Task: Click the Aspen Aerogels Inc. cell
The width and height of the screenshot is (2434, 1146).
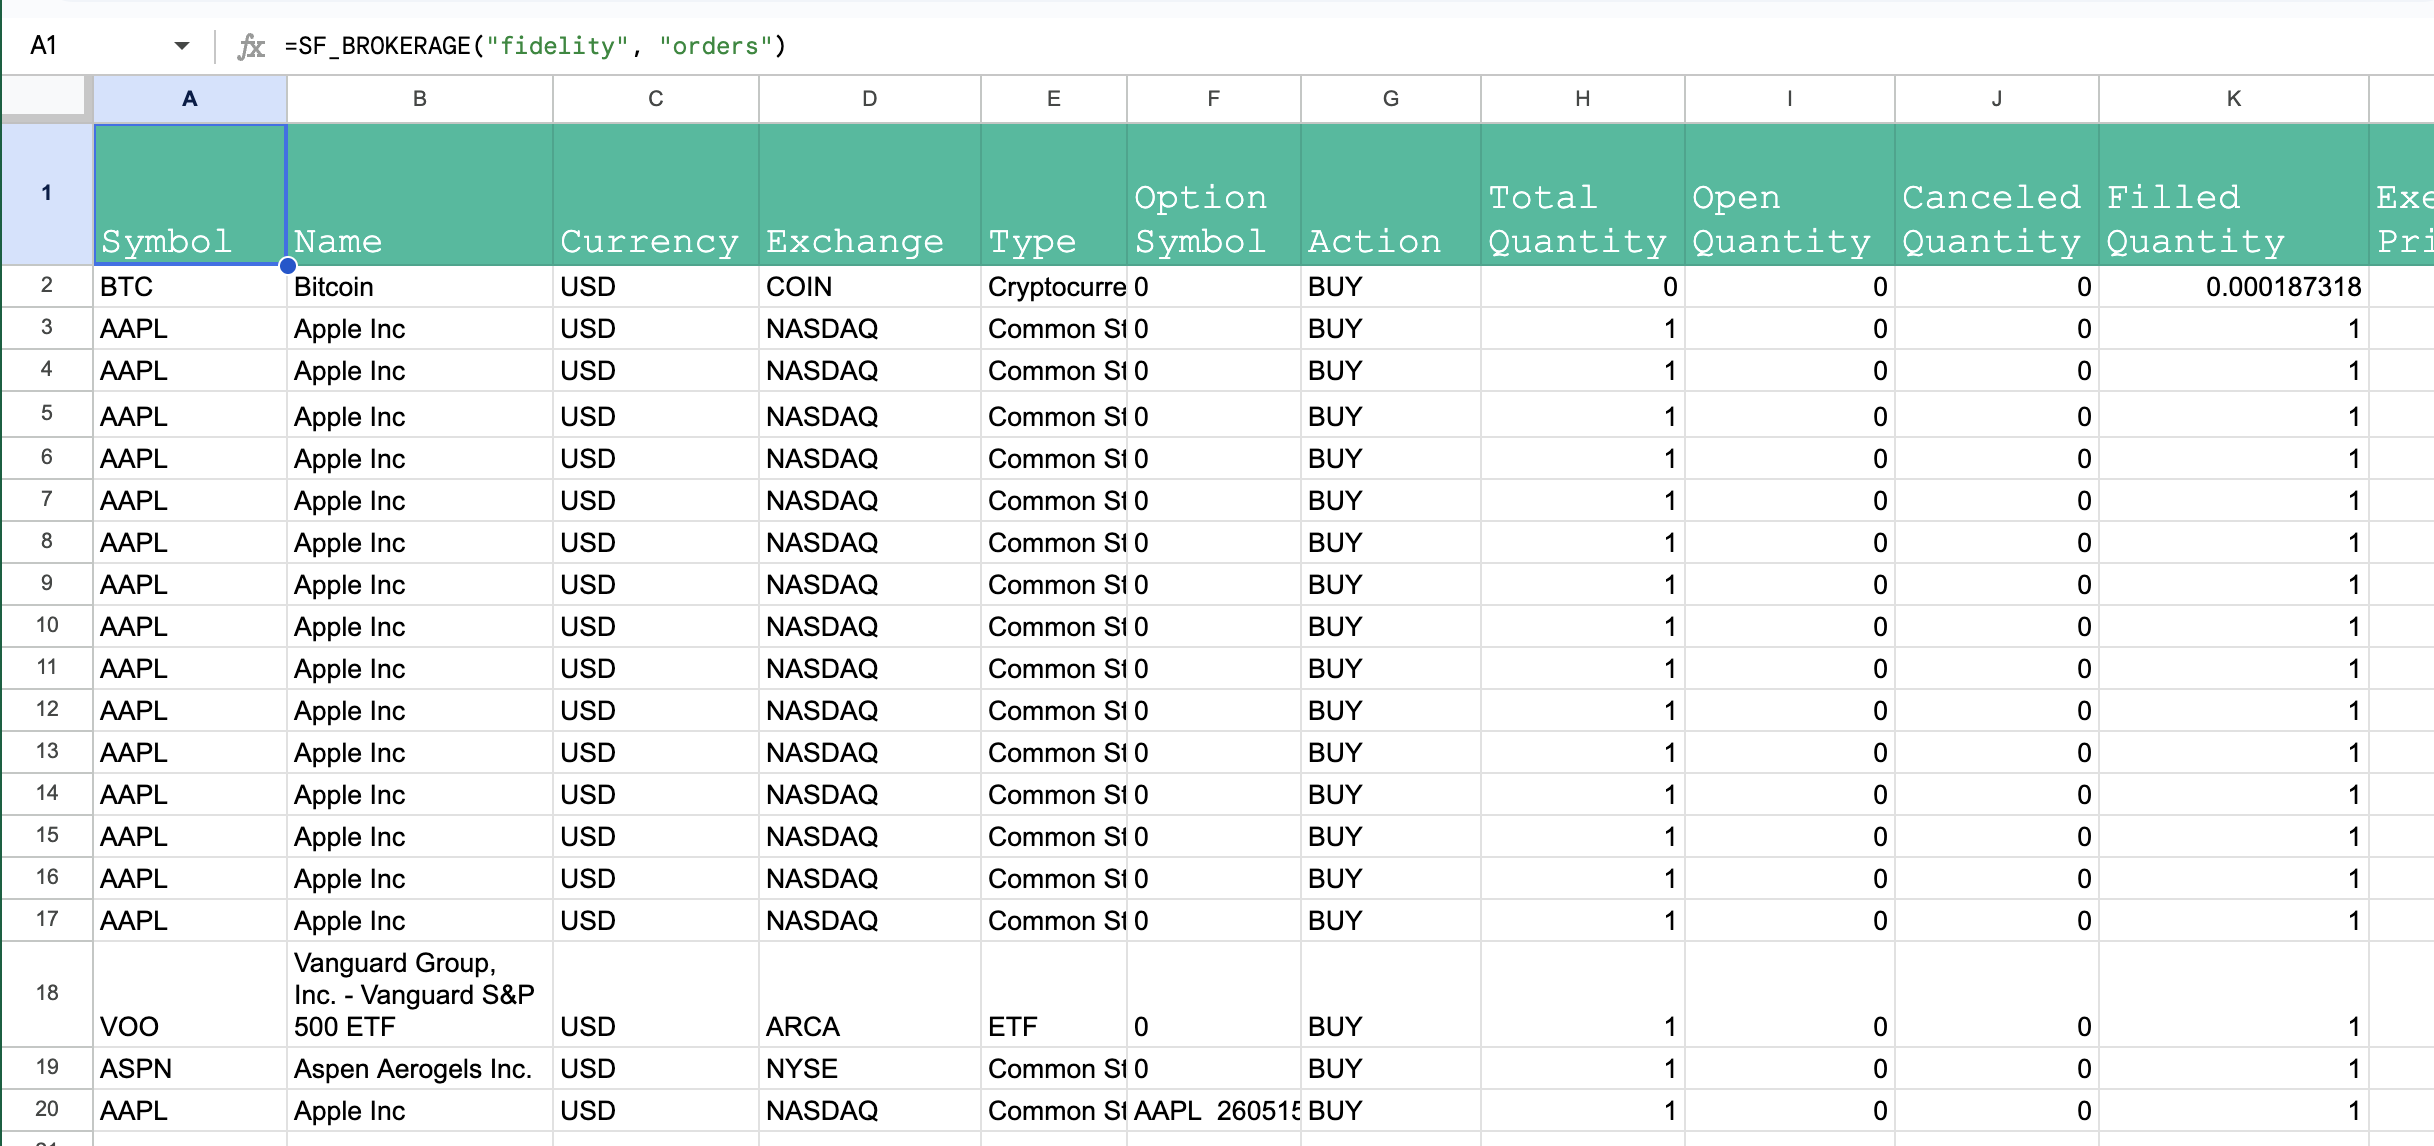Action: [420, 1068]
